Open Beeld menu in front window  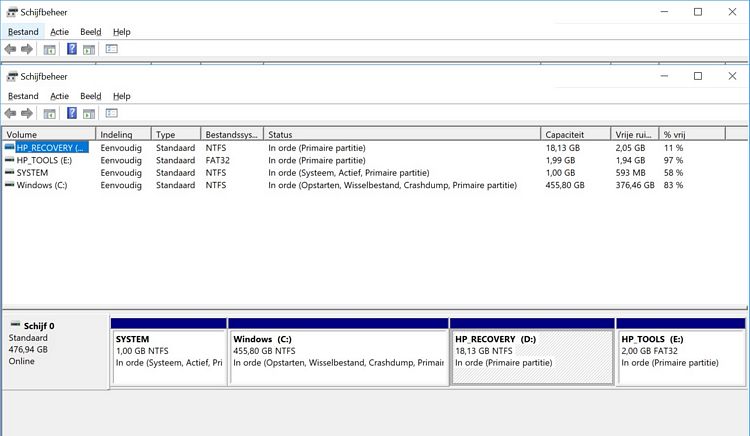click(x=90, y=96)
